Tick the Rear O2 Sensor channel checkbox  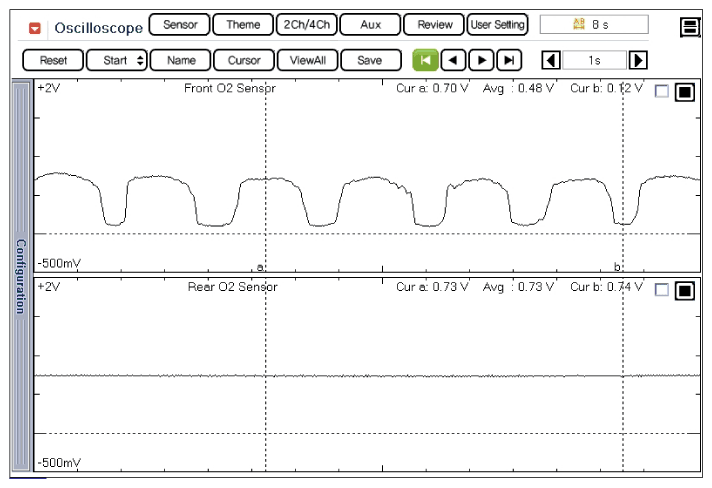(661, 291)
